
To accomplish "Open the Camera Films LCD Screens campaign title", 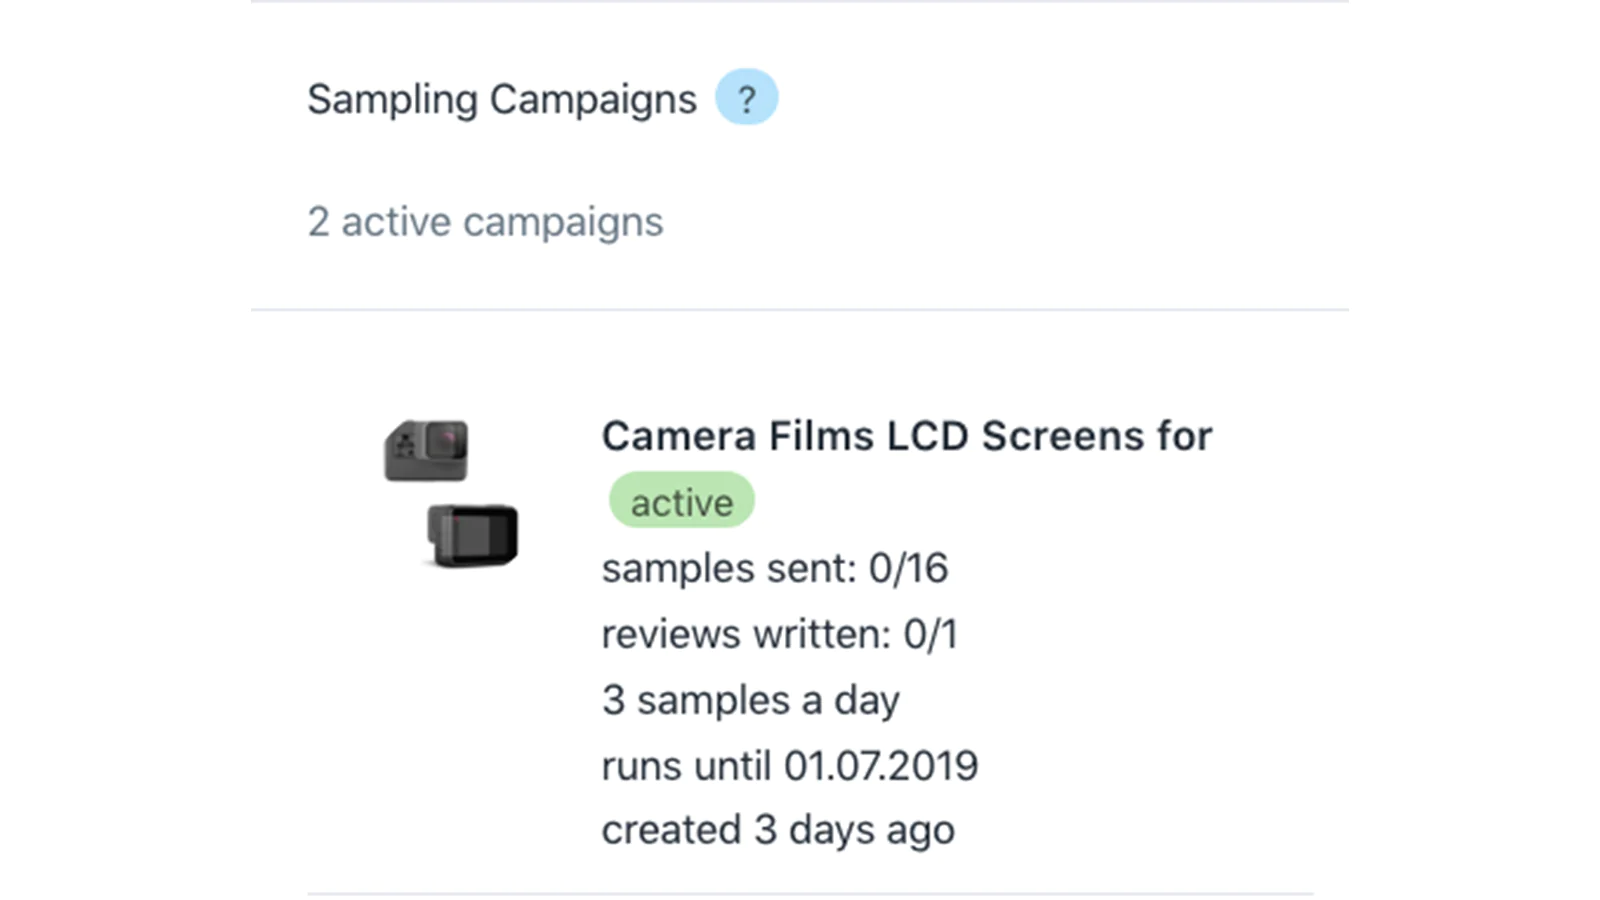I will [907, 436].
